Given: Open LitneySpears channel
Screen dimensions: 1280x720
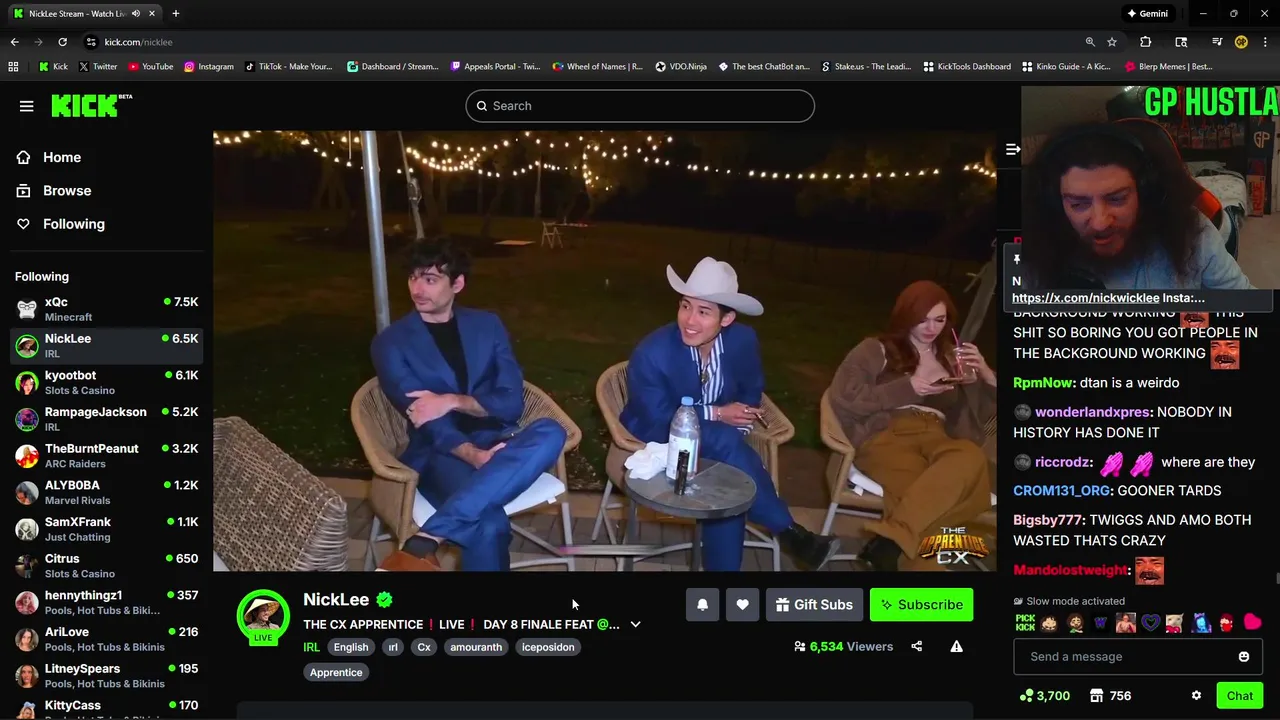Looking at the screenshot, I should click(x=106, y=676).
